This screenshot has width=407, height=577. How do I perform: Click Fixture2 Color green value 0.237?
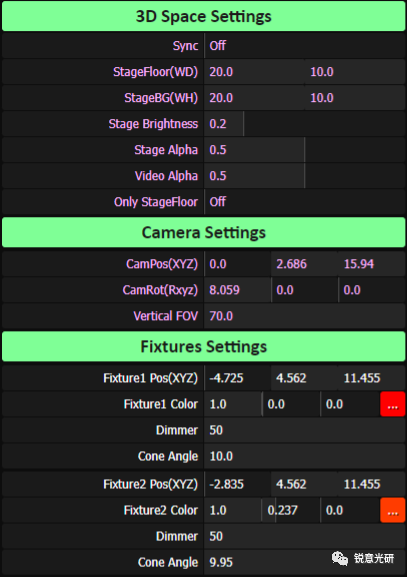(291, 510)
